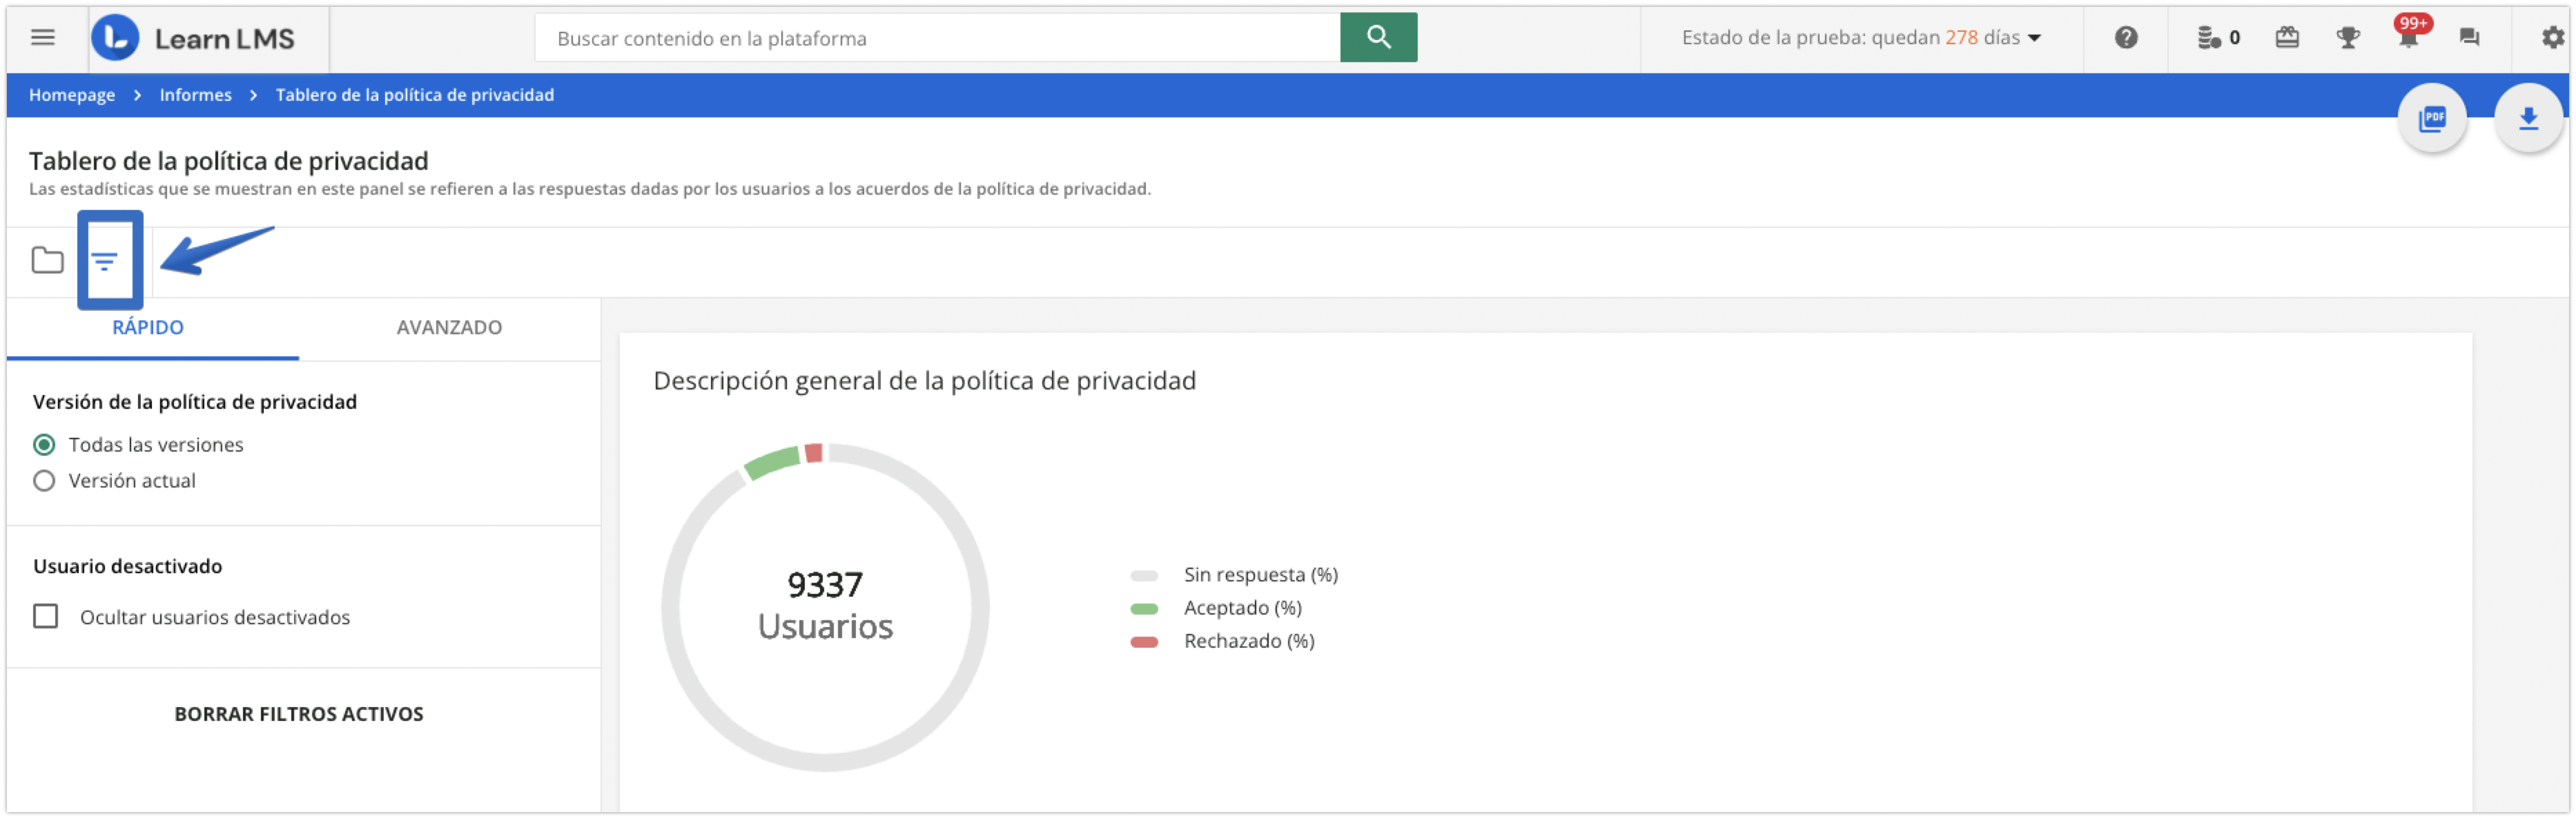Toggle Sin respuesta (%) legend entry

point(1235,575)
